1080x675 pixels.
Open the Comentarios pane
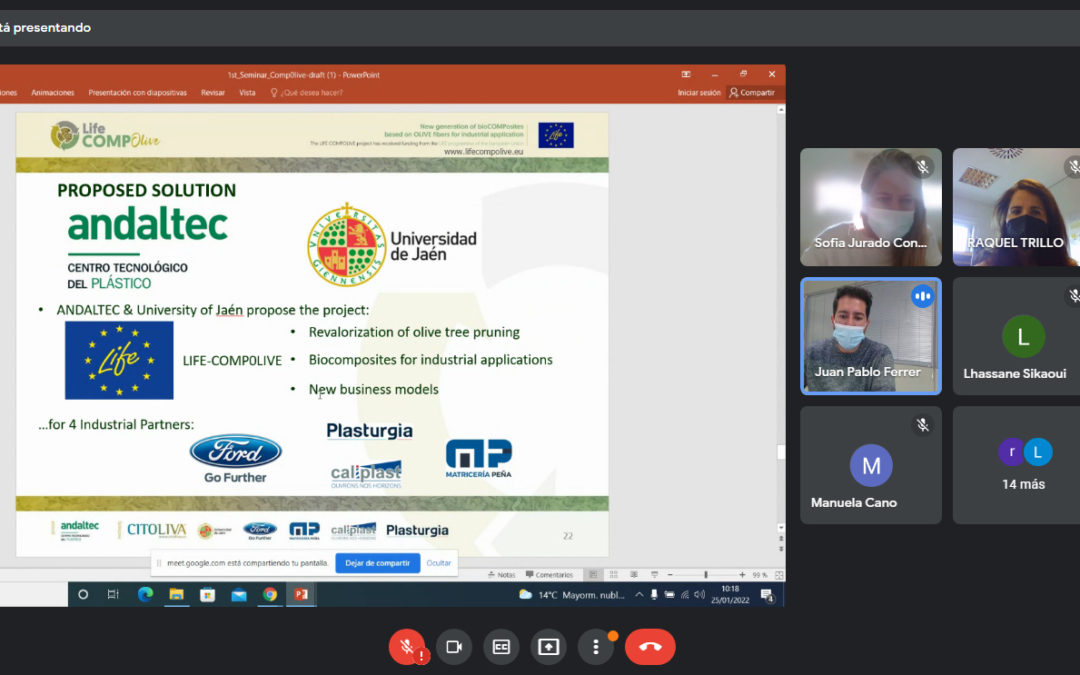549,574
